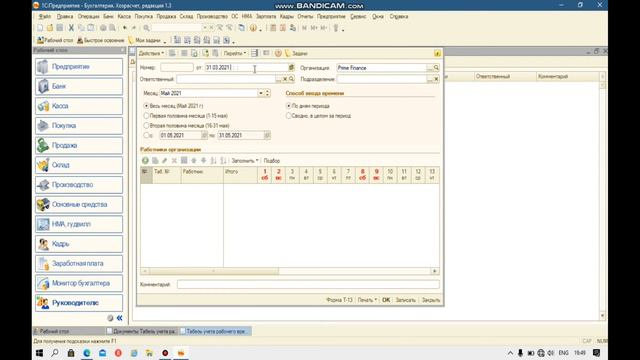
Task: Open the Касса section in sidebar
Action: pos(79,106)
